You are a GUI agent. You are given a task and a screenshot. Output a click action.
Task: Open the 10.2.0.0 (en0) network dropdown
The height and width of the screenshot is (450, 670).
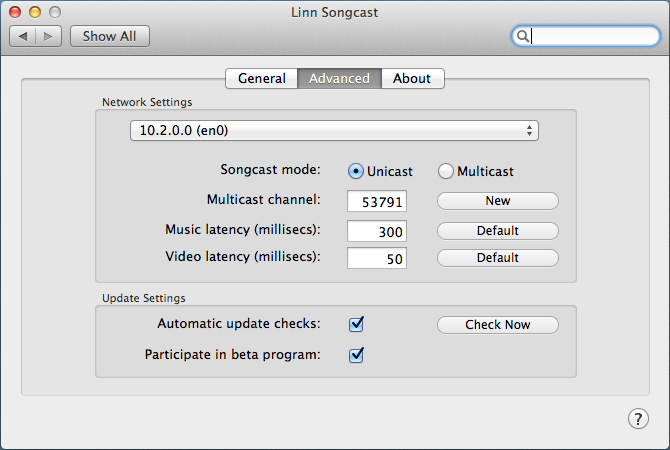point(334,130)
